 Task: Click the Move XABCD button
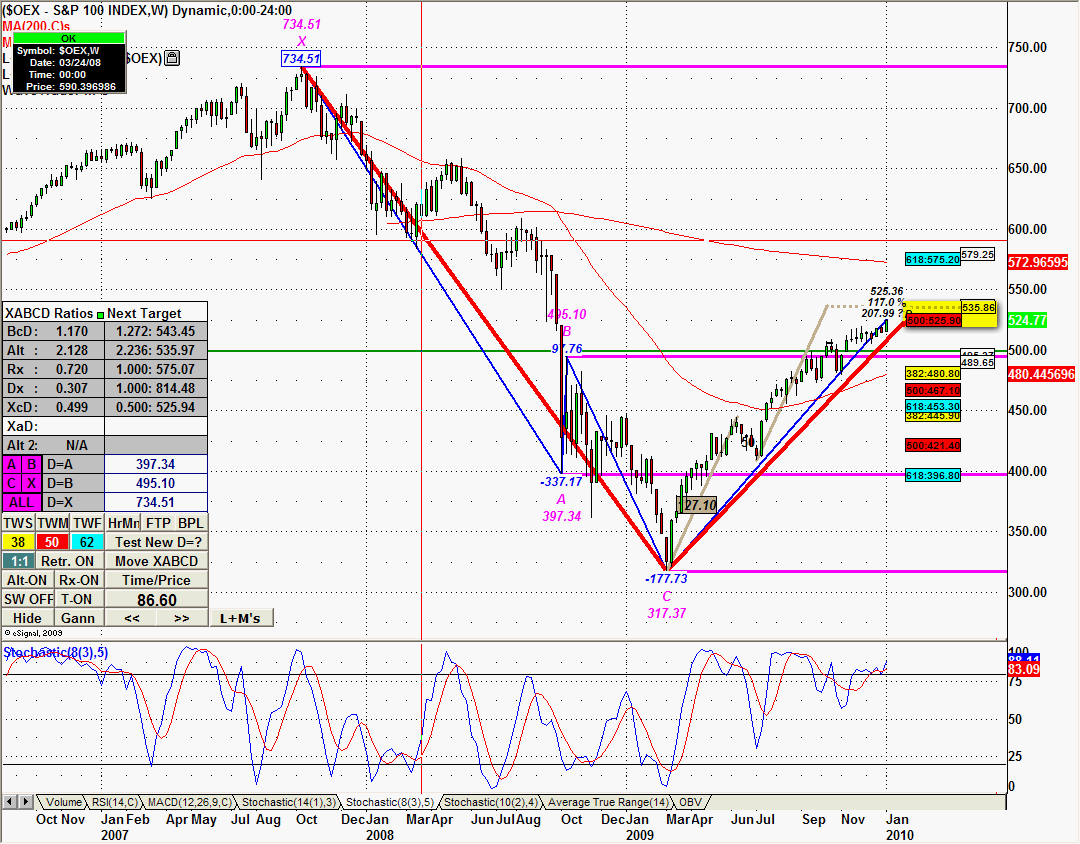pos(155,561)
